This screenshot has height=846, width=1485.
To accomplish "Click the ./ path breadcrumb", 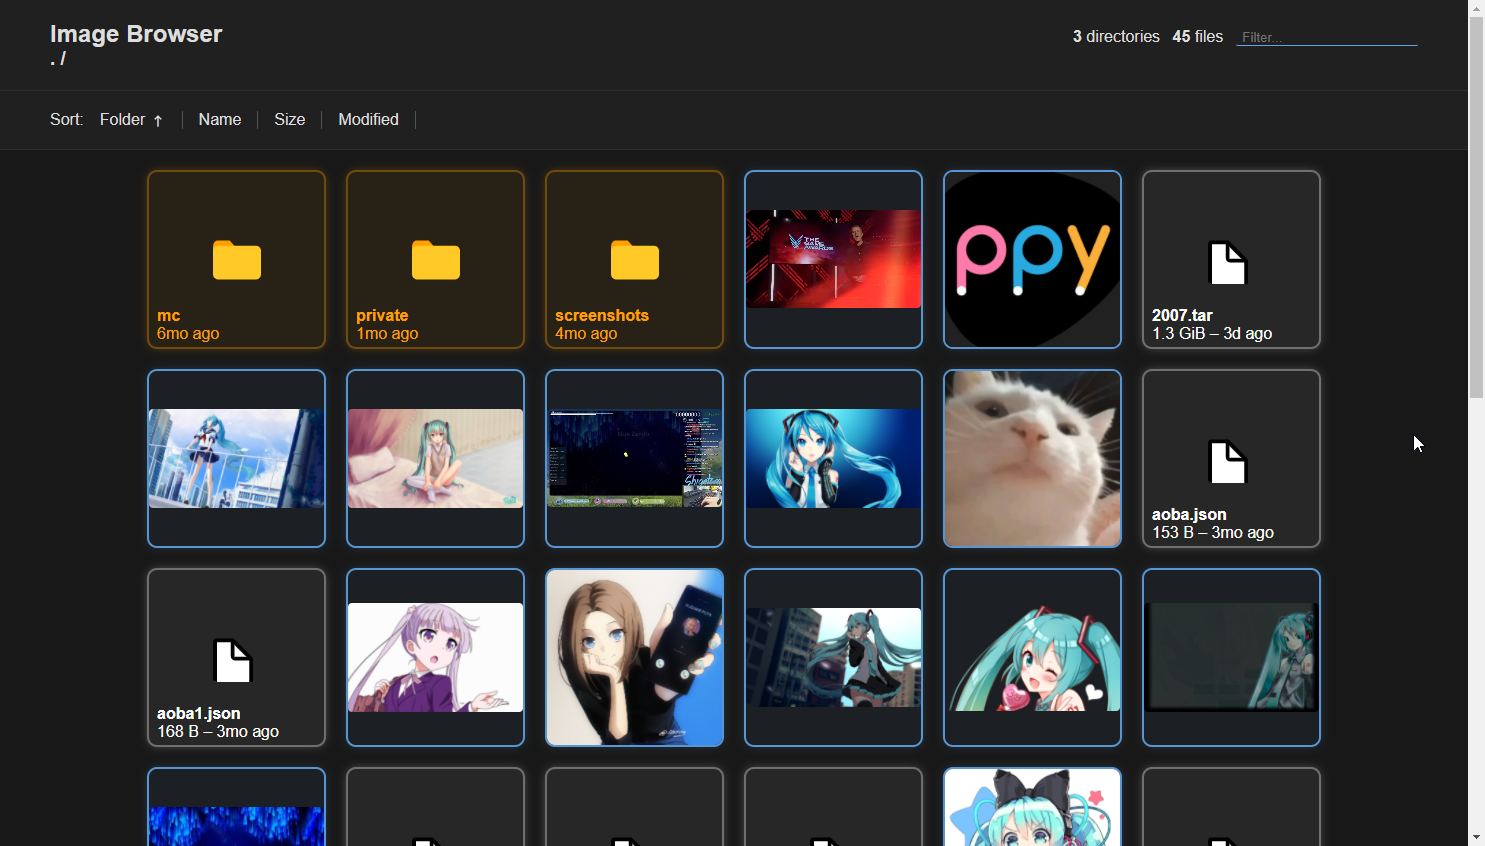I will point(58,59).
